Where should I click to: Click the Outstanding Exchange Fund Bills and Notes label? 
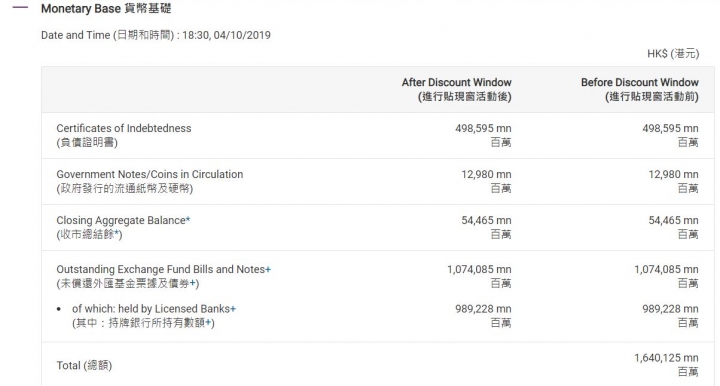(161, 269)
